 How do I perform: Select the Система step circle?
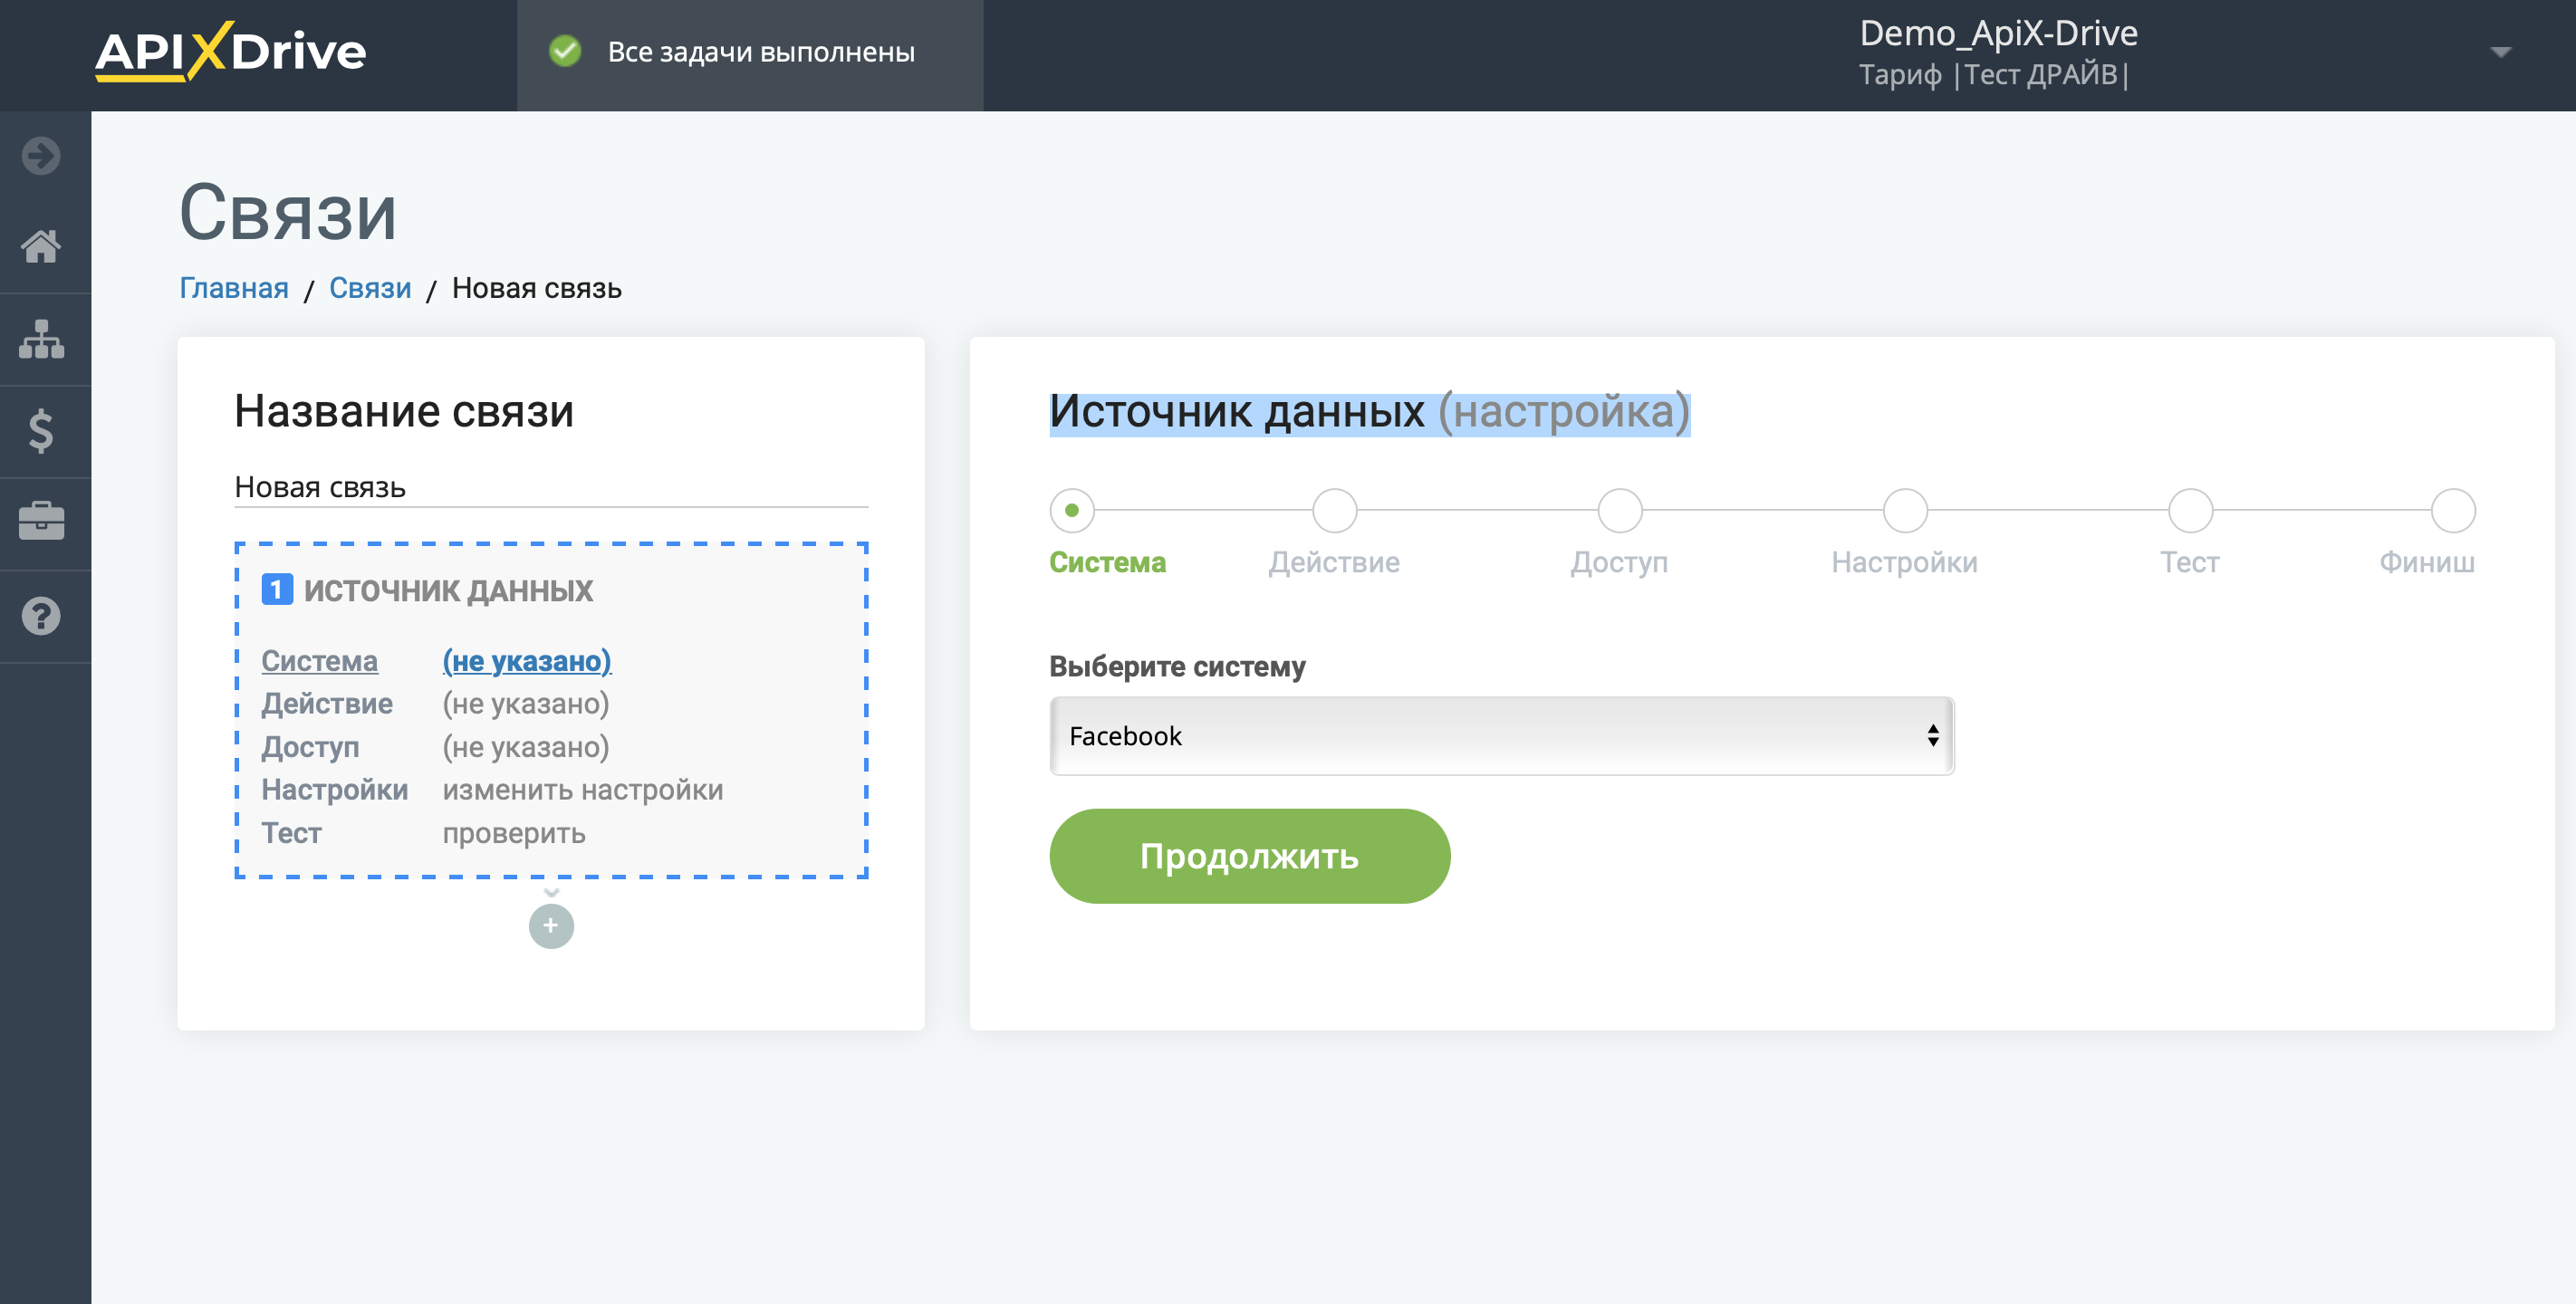(1072, 511)
